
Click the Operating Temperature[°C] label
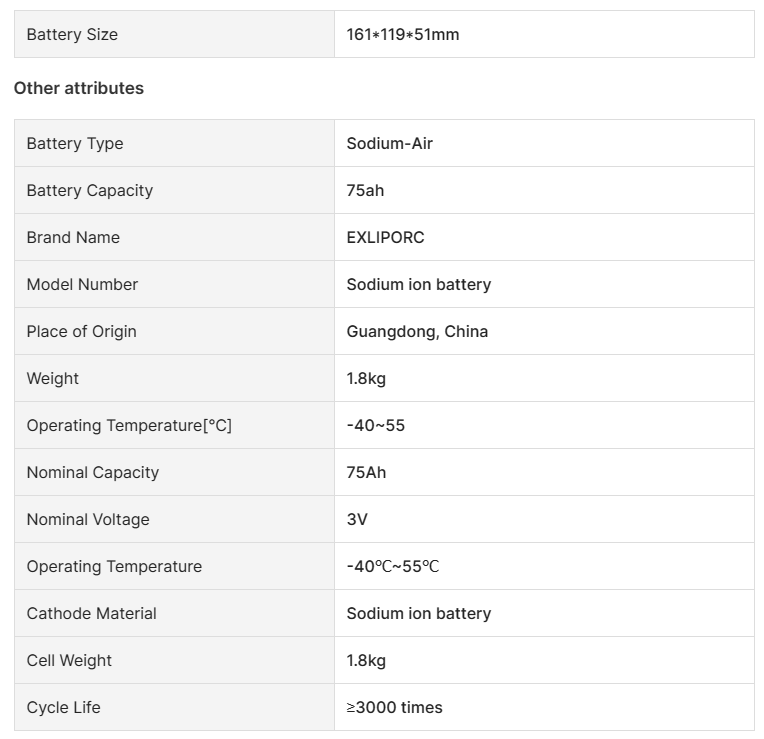pyautogui.click(x=129, y=425)
